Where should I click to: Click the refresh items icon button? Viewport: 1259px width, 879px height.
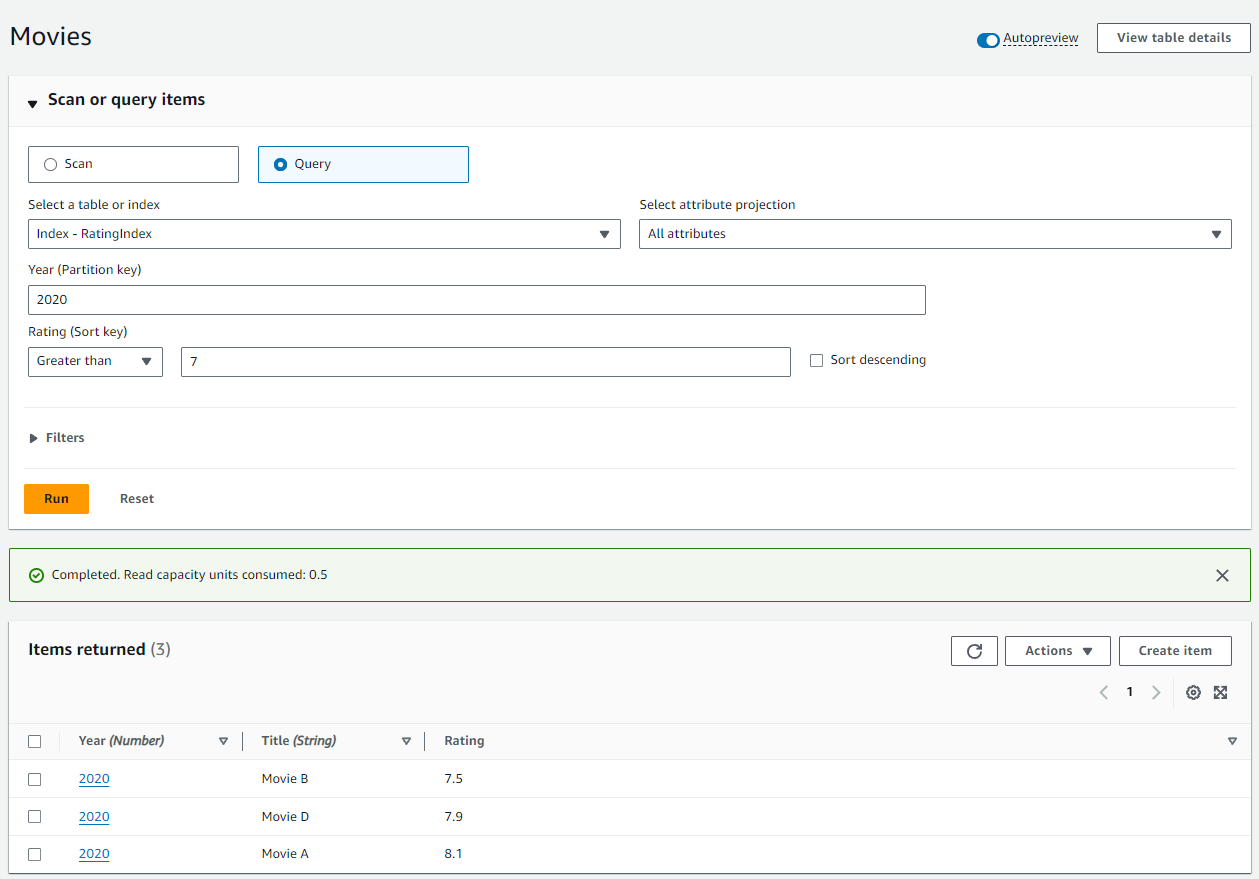[974, 651]
